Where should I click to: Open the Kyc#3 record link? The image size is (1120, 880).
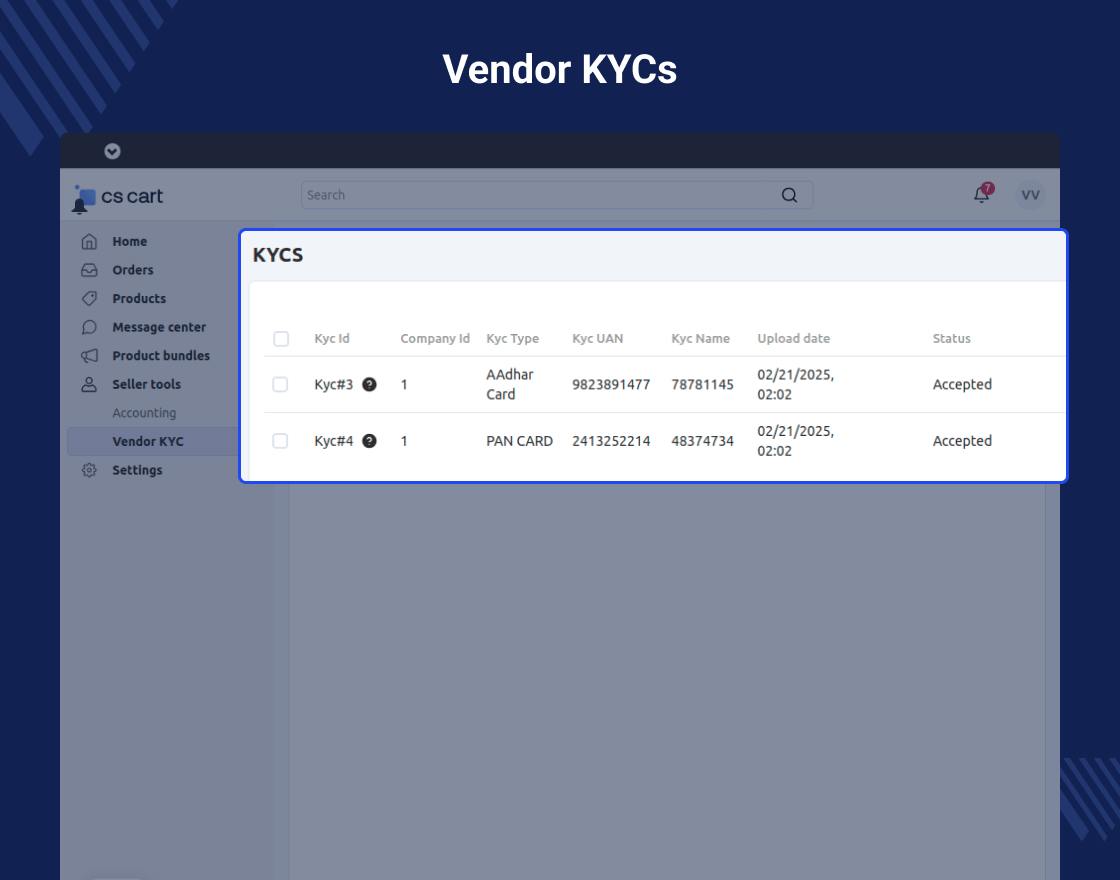point(334,384)
